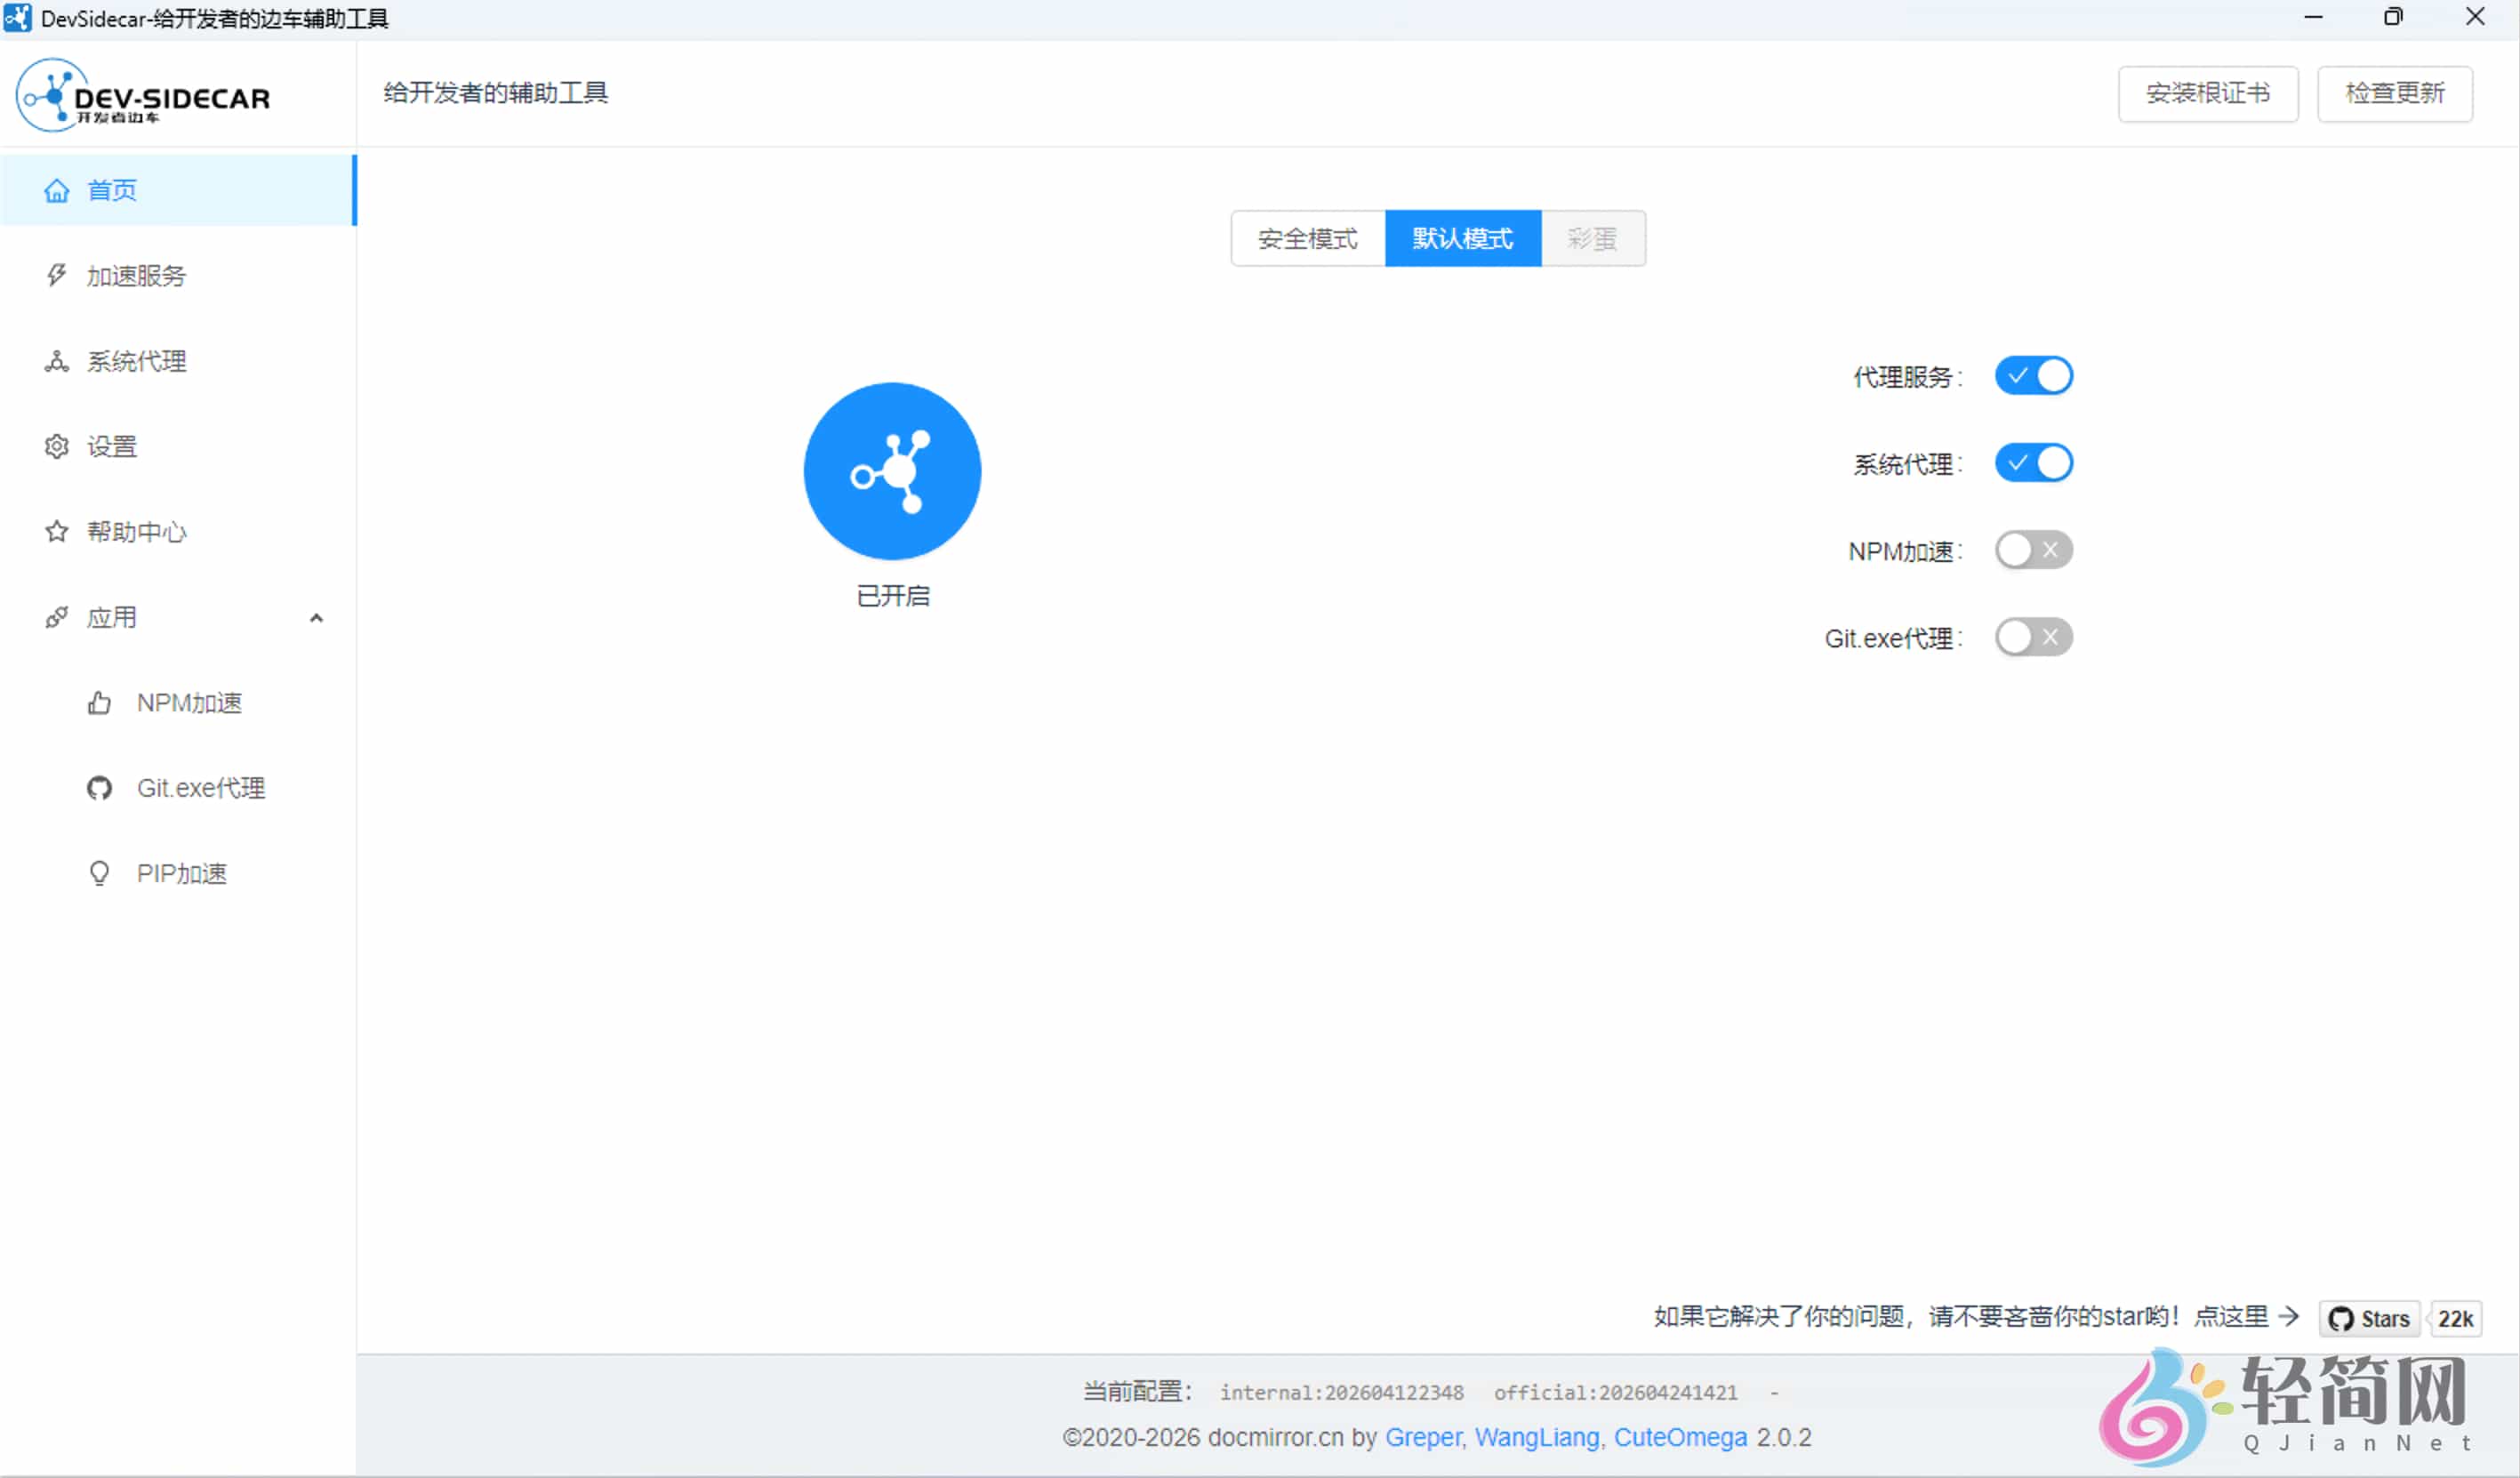Click the big blue 已开启 status circle
Image resolution: width=2520 pixels, height=1478 pixels.
tap(891, 470)
